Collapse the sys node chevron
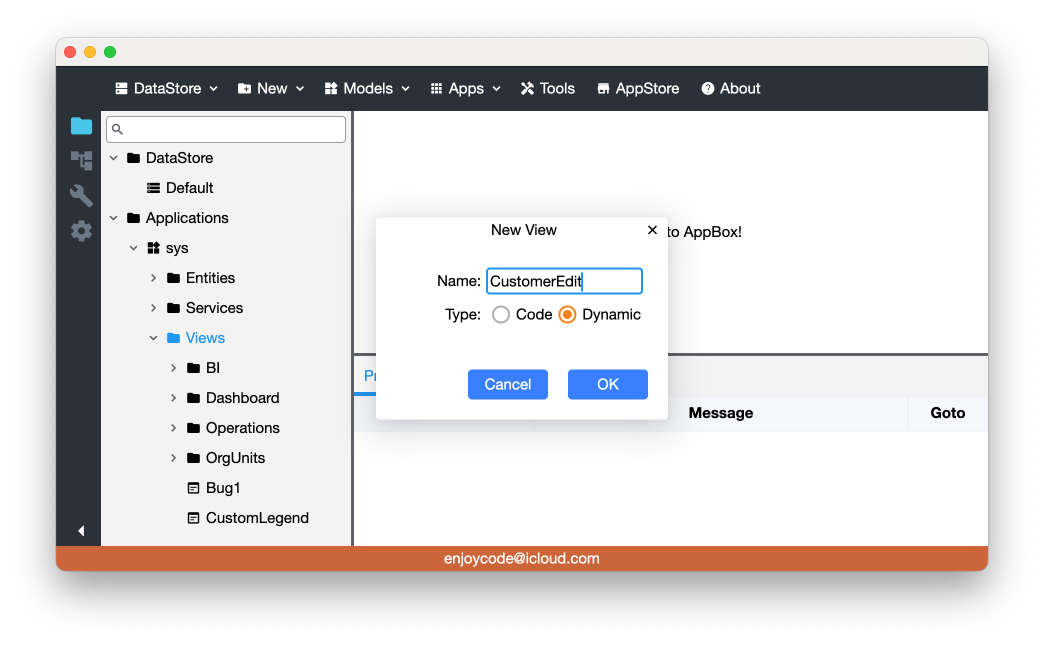Image resolution: width=1044 pixels, height=645 pixels. (134, 248)
